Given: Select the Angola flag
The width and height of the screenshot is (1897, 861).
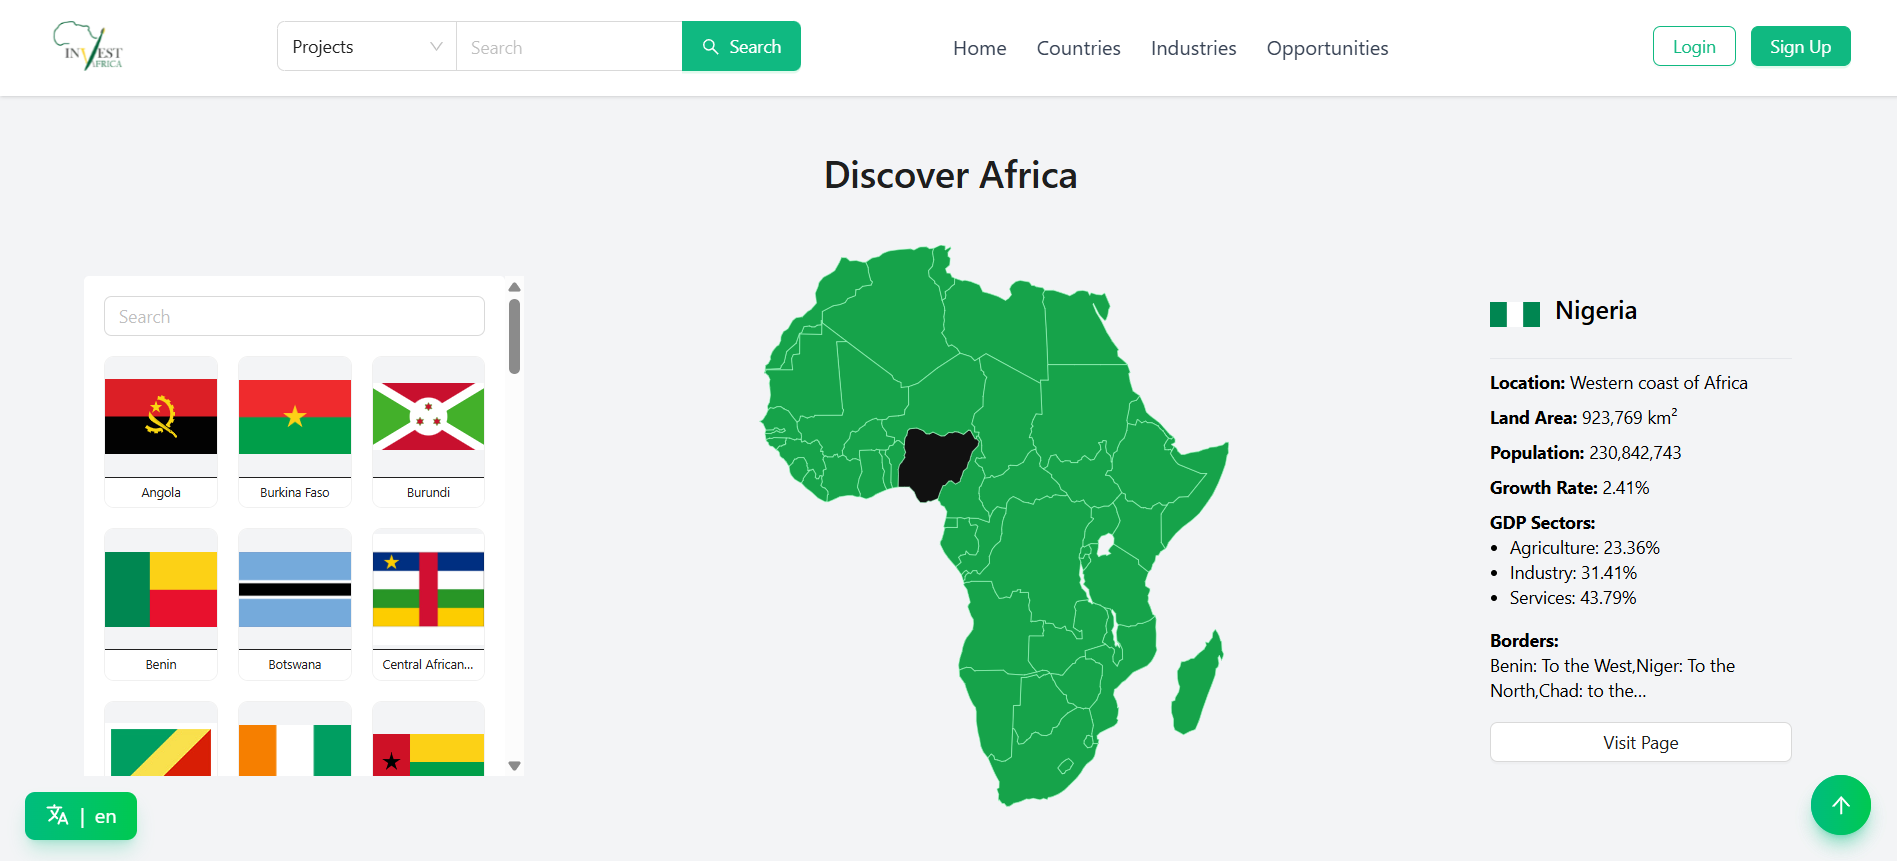Looking at the screenshot, I should coord(161,417).
